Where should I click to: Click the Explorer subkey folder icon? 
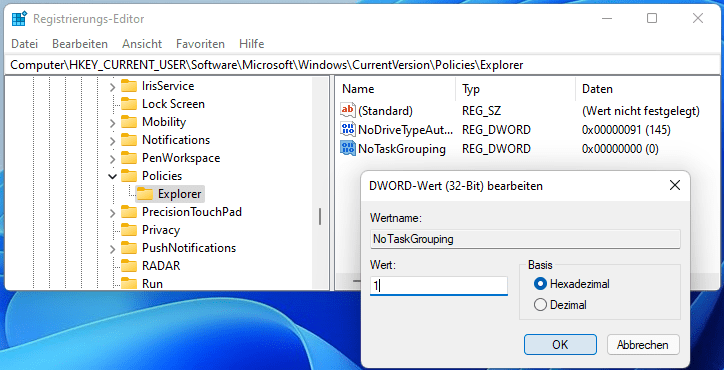145,194
